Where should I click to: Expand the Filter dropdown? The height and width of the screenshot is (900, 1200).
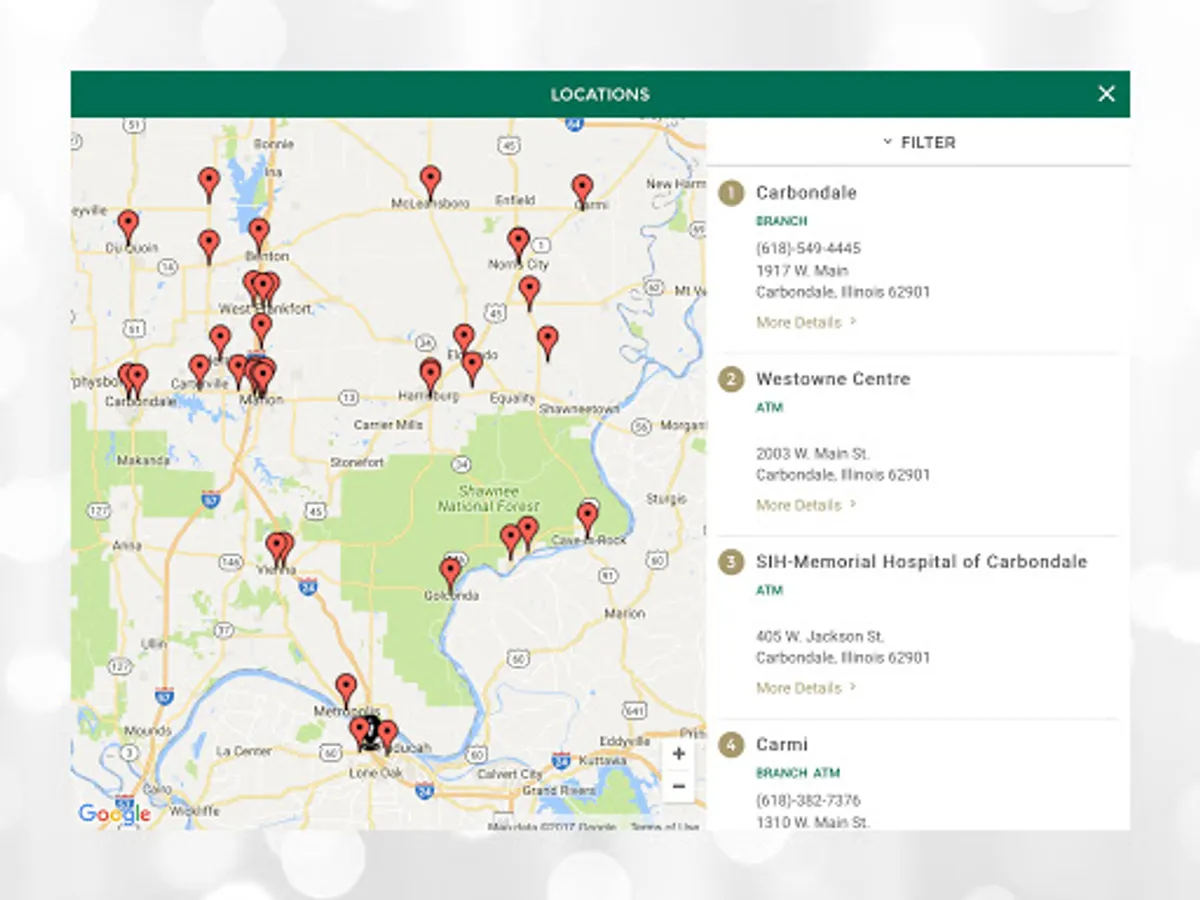coord(919,142)
